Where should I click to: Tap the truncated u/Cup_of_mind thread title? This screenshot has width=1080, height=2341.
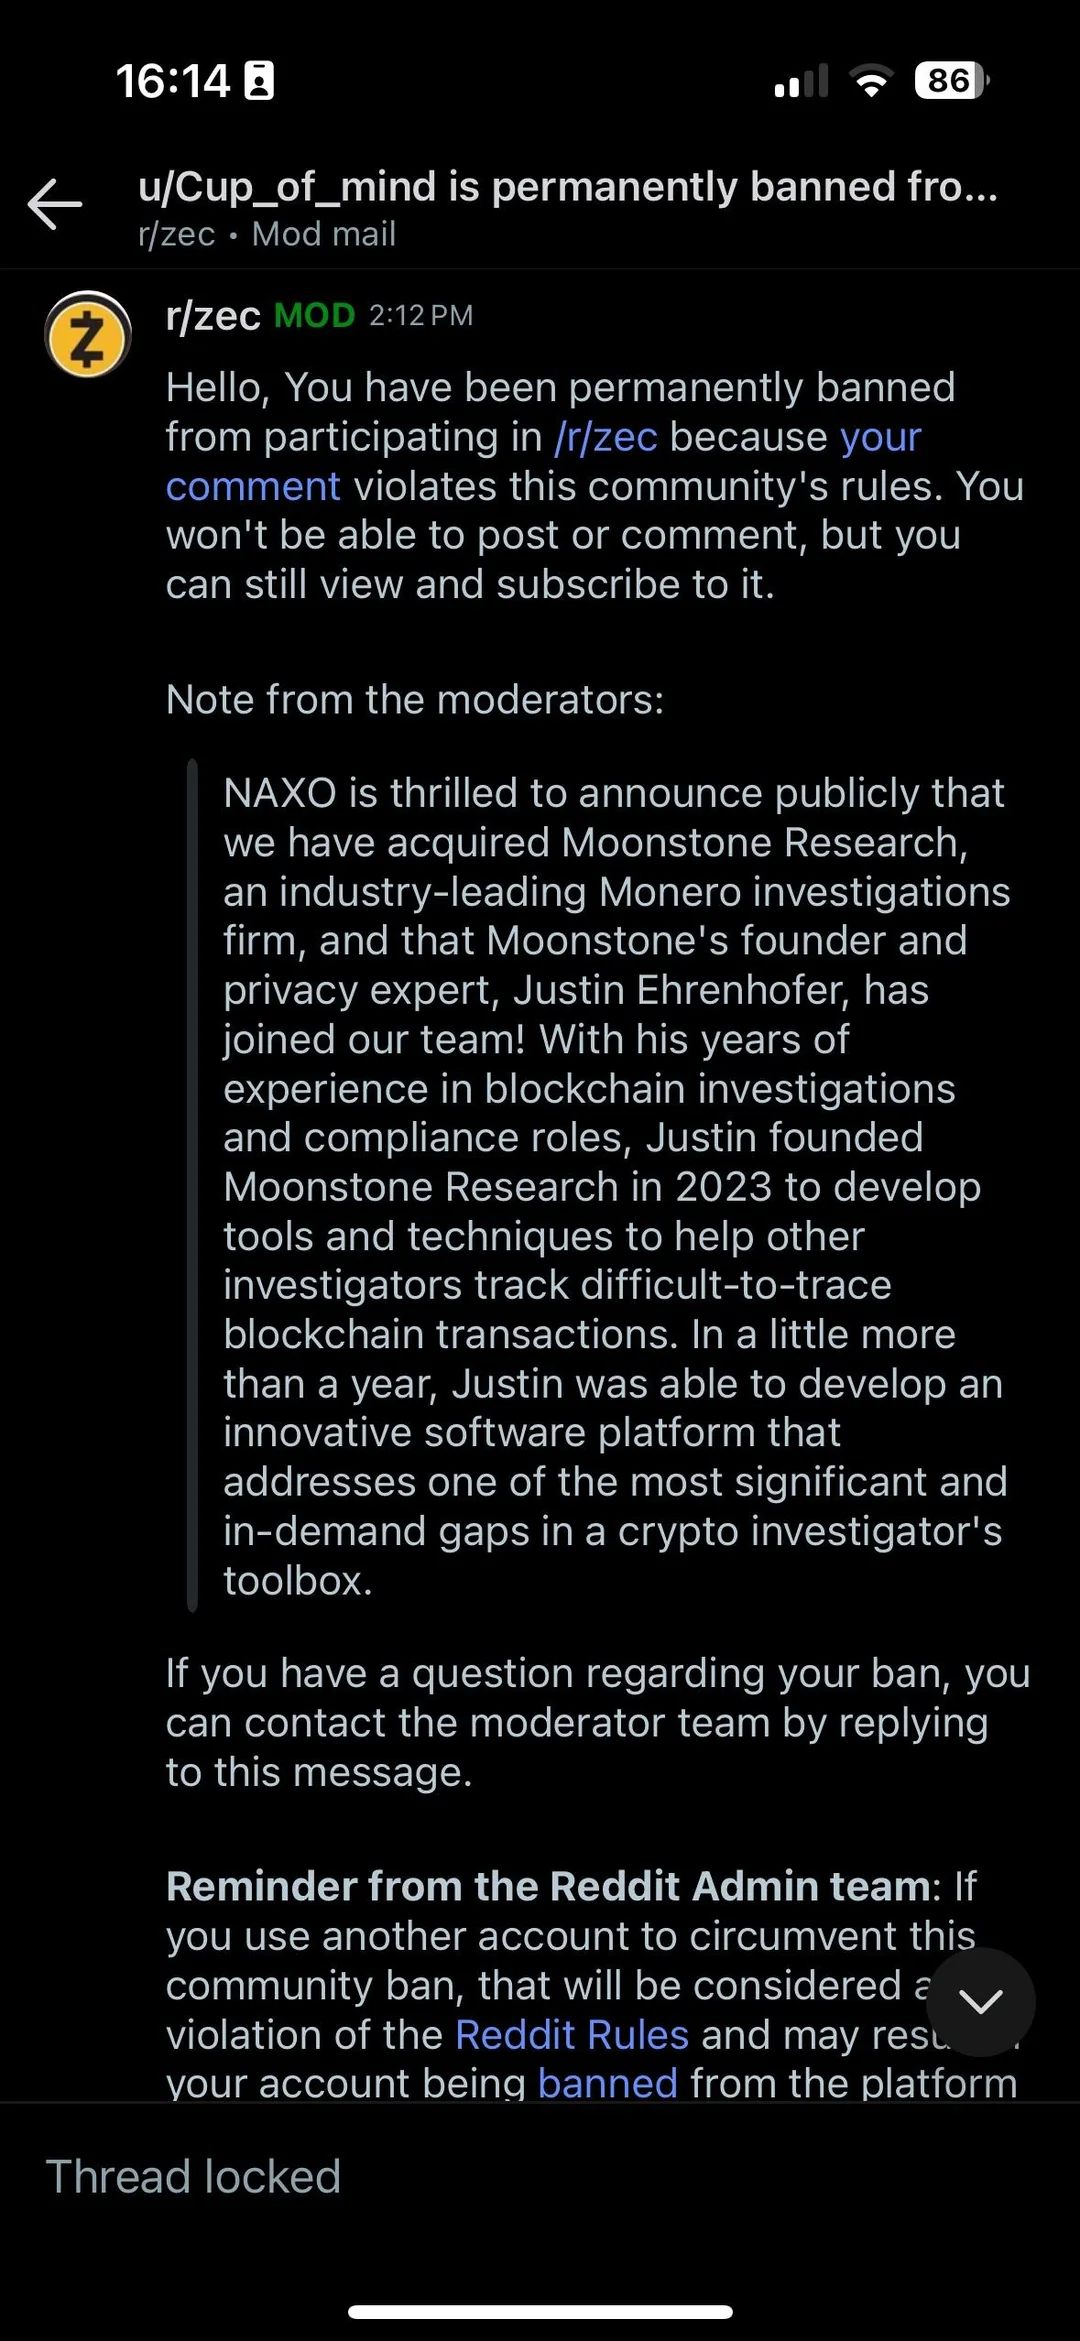coord(567,187)
